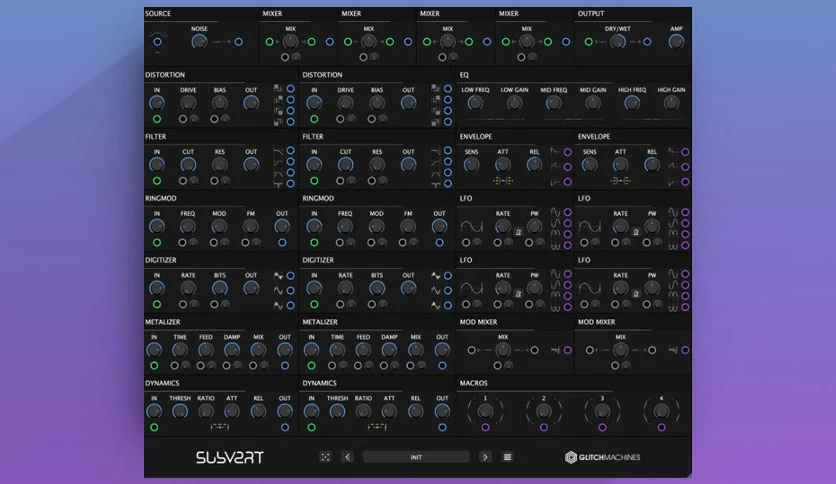Select the top shape radio in the top-right LFO

(x=685, y=212)
